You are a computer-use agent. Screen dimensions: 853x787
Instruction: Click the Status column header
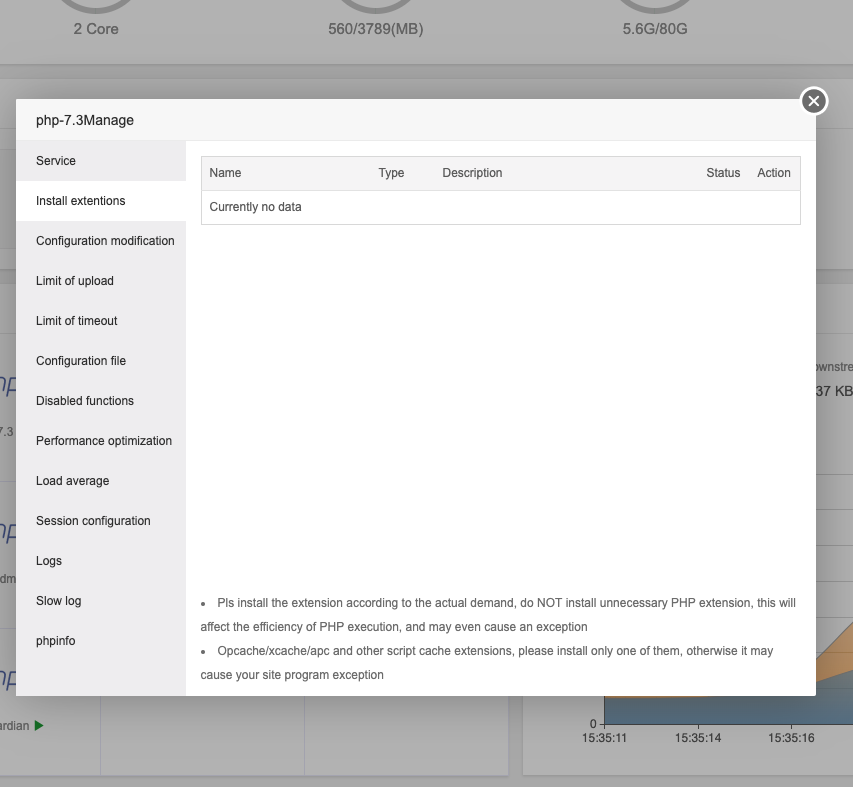point(723,173)
